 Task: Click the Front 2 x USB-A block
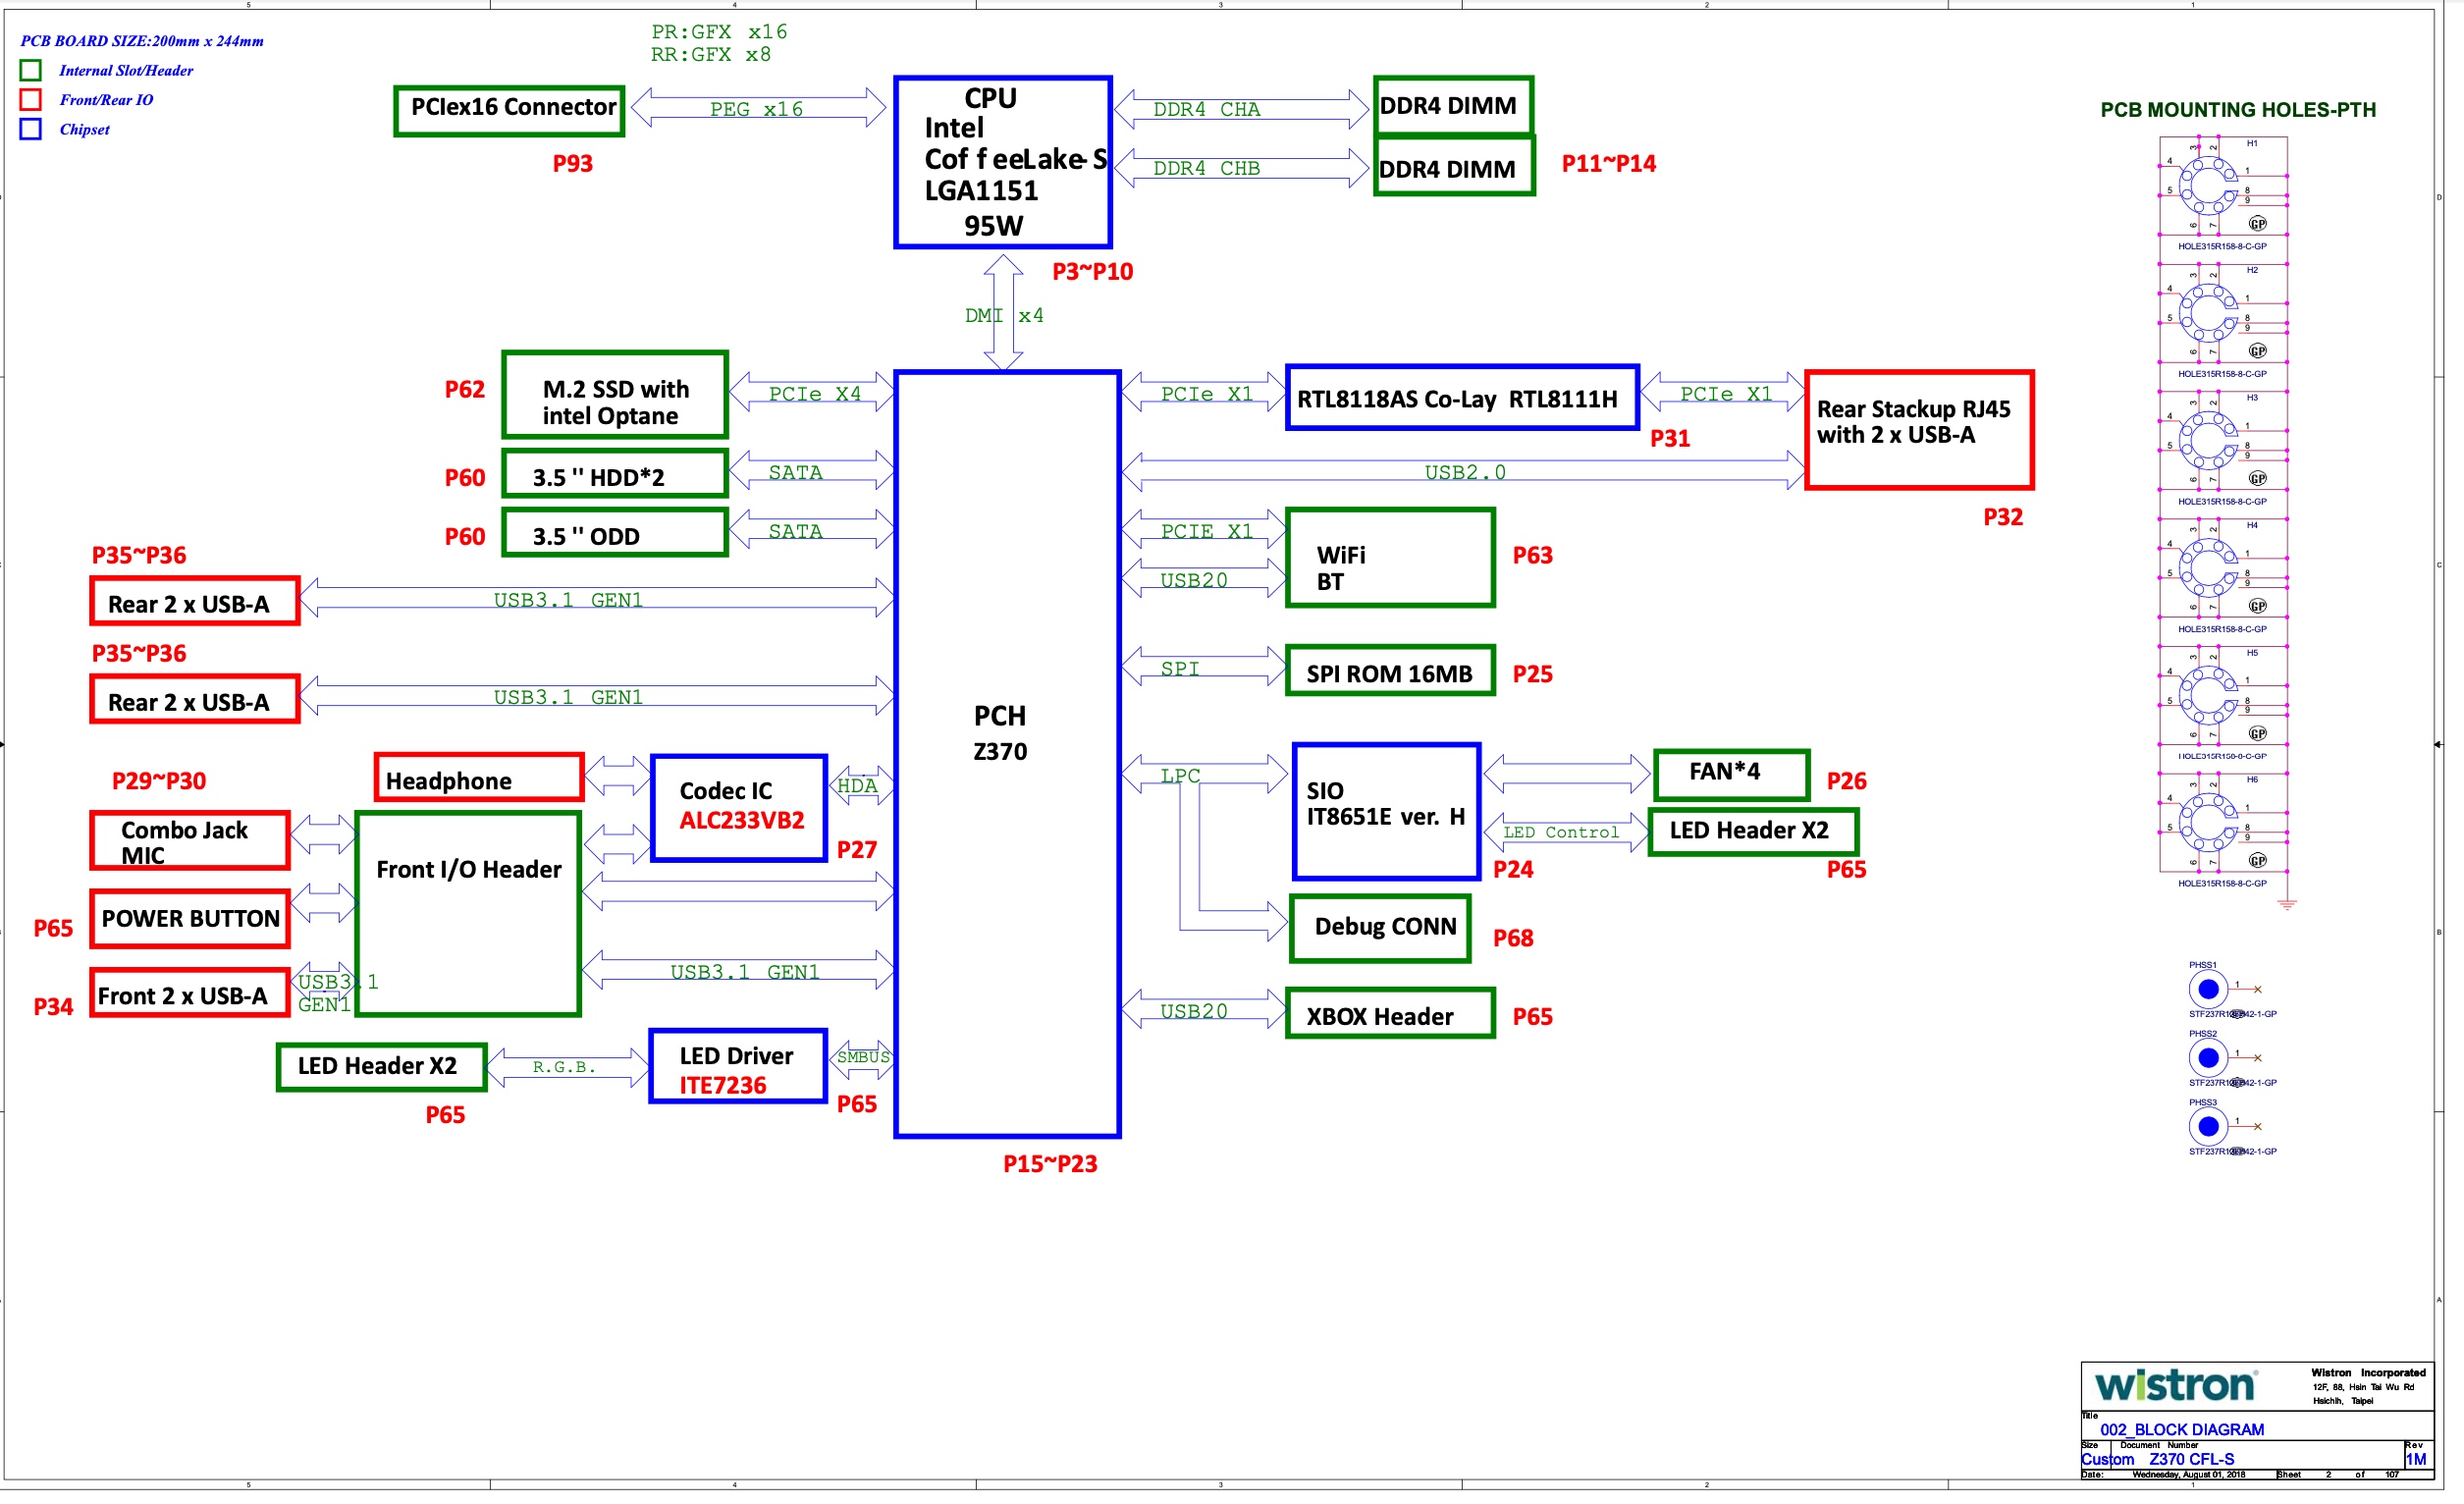point(189,992)
